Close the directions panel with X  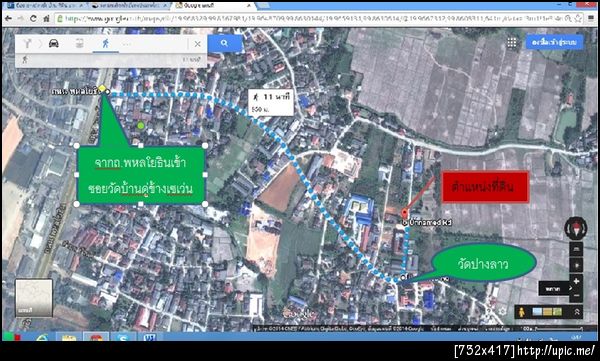coord(197,44)
